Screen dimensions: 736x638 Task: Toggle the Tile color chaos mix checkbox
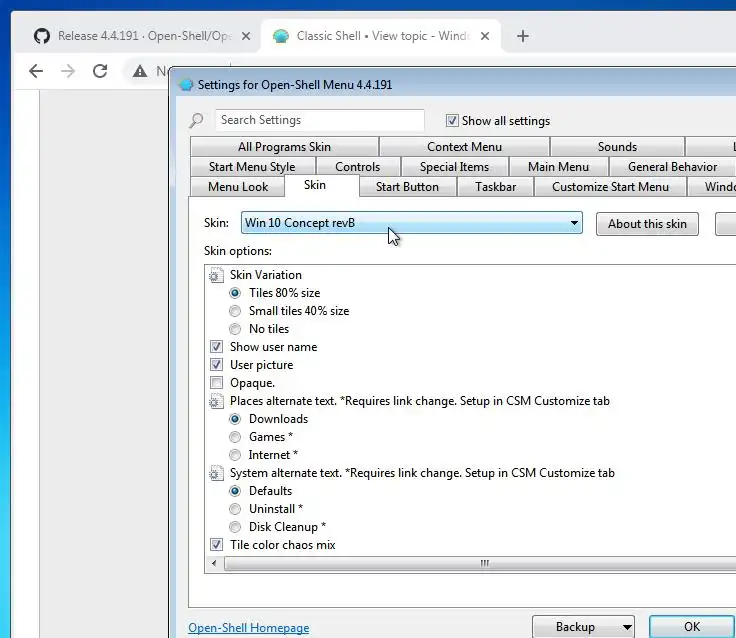click(x=216, y=545)
